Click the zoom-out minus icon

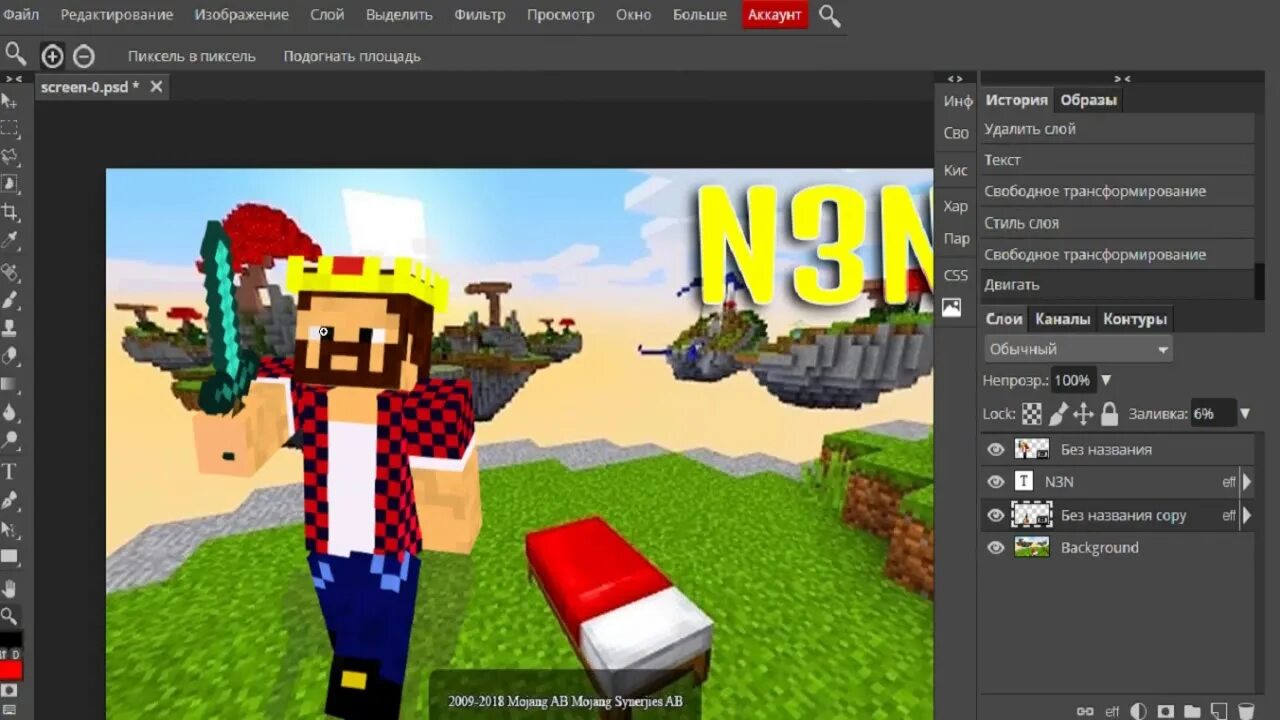pos(84,56)
